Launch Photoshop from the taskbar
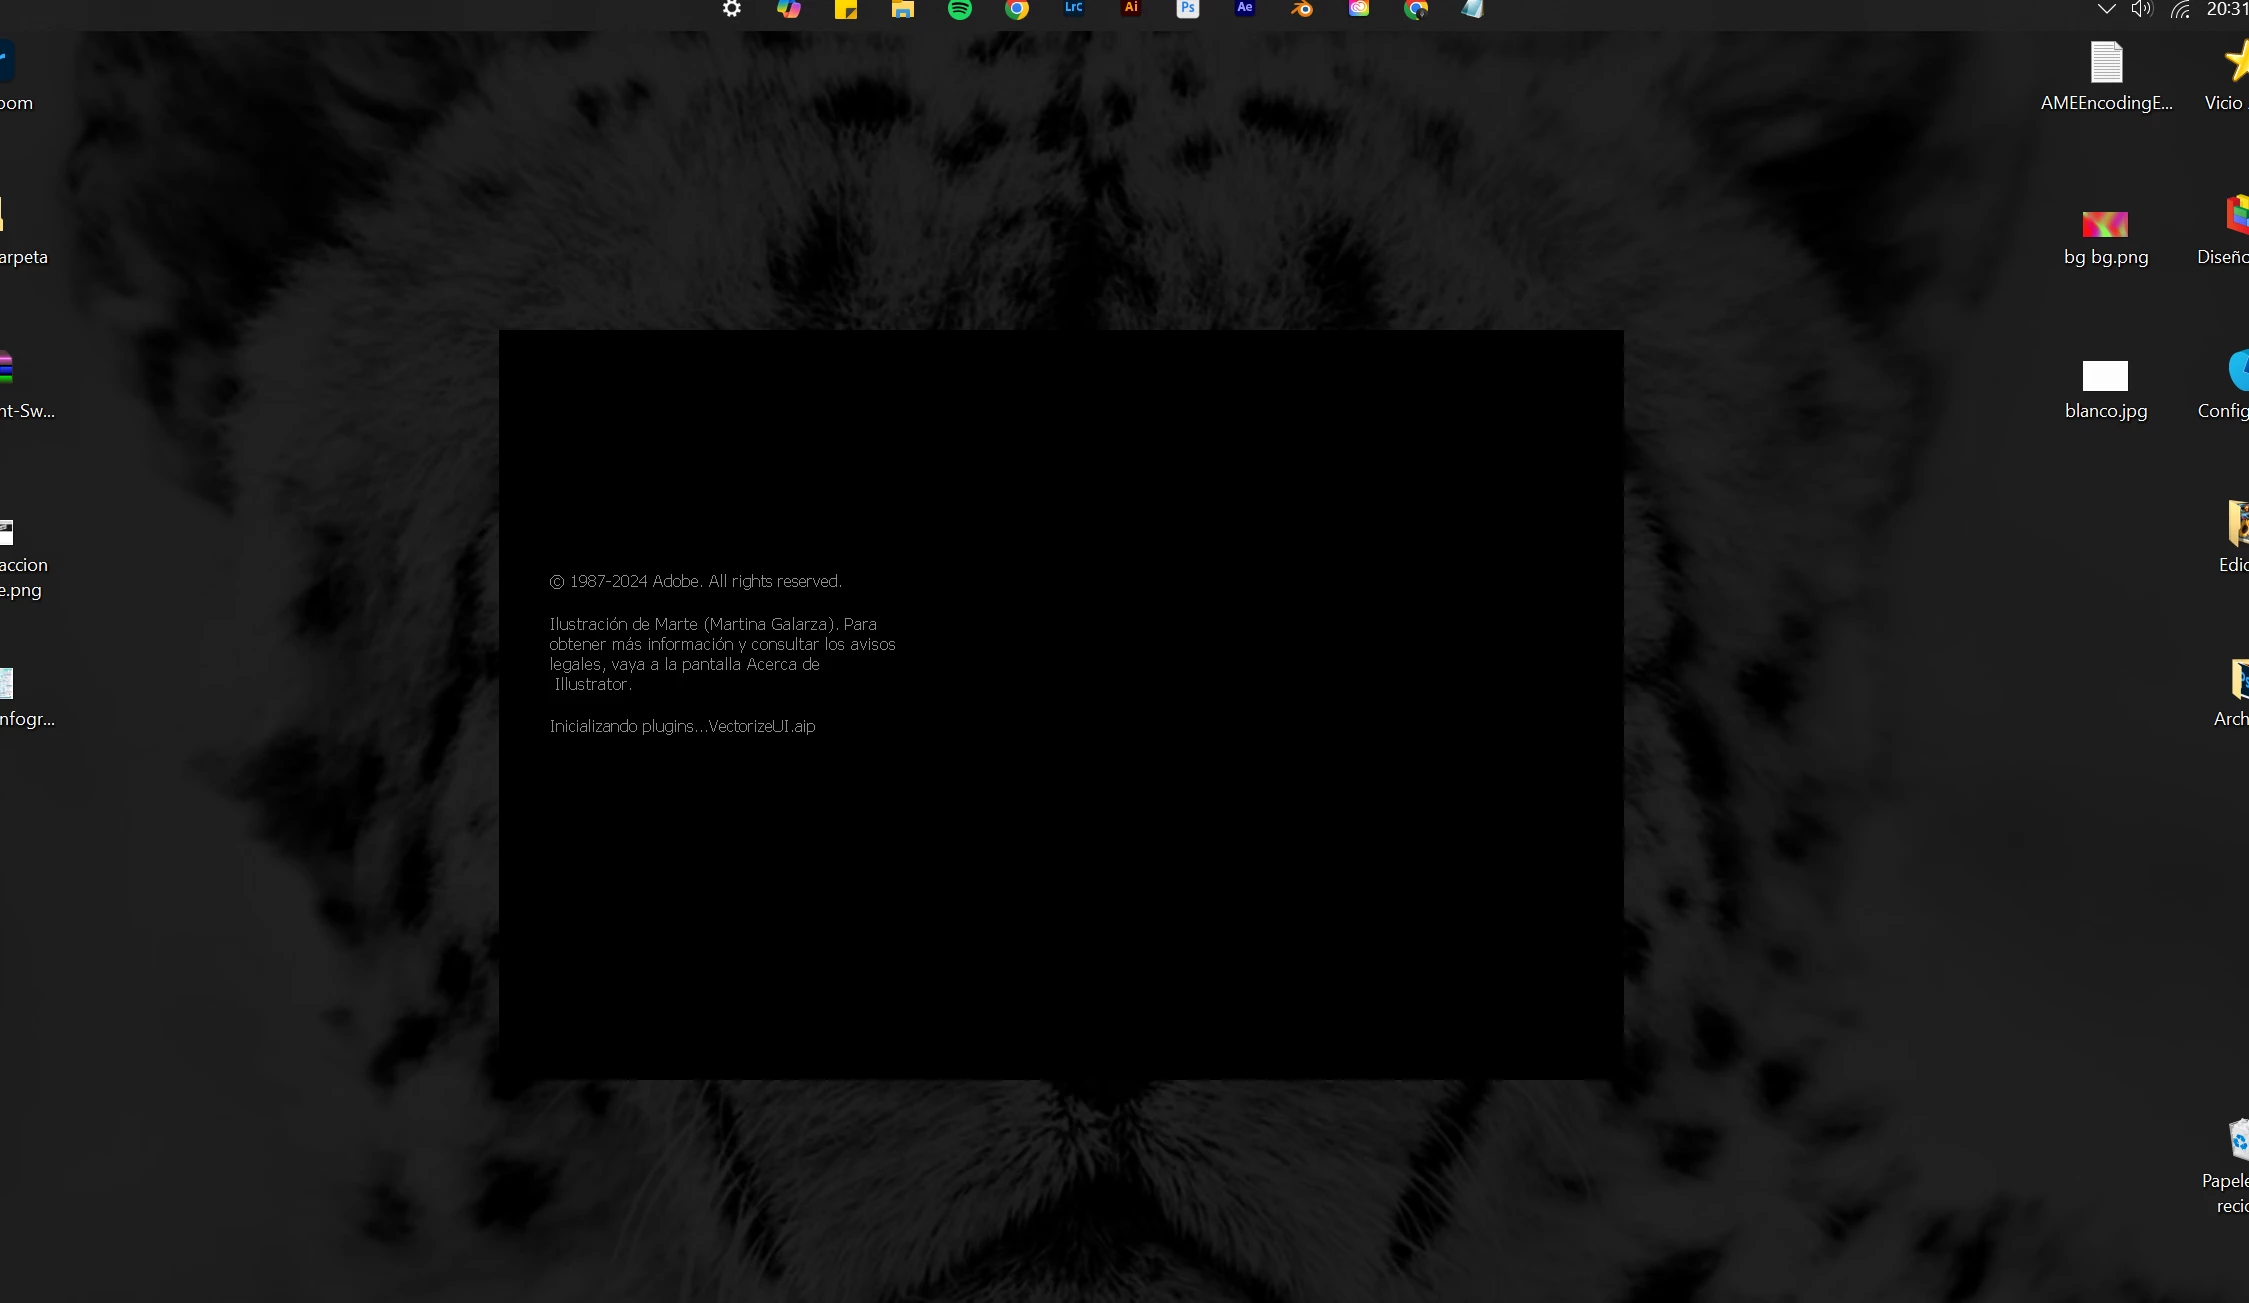The image size is (2249, 1303). click(x=1187, y=8)
